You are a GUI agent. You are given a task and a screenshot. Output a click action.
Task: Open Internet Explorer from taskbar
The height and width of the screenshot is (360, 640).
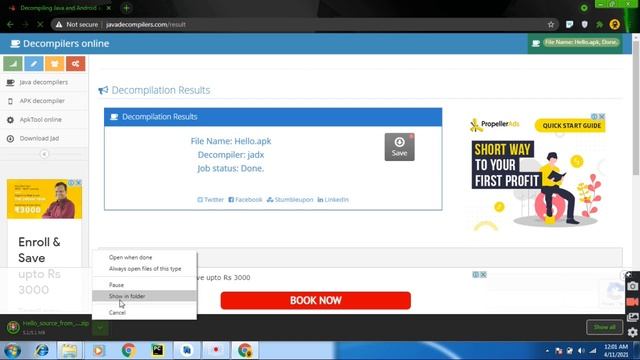pyautogui.click(x=42, y=351)
